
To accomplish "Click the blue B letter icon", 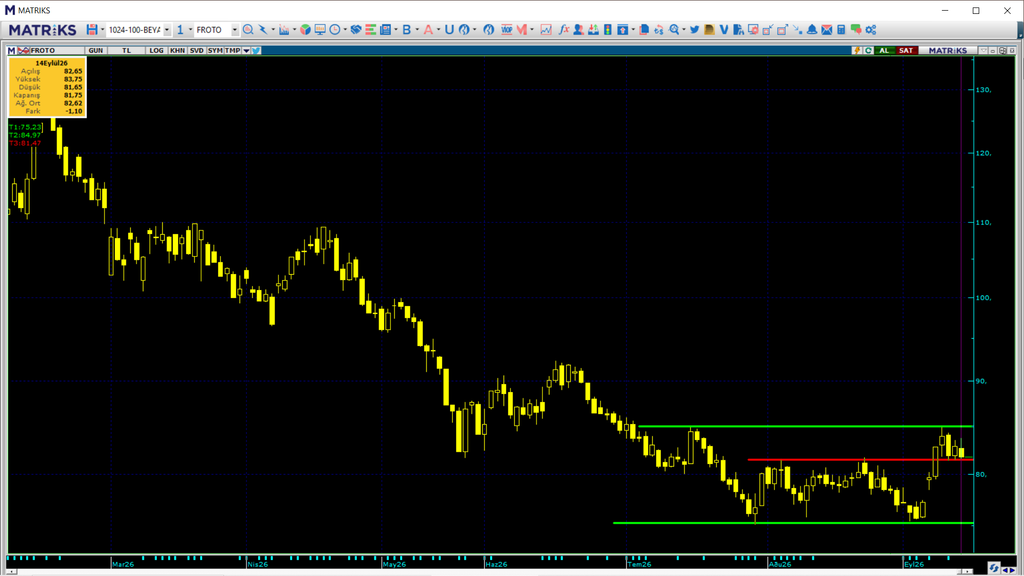I will click(406, 30).
